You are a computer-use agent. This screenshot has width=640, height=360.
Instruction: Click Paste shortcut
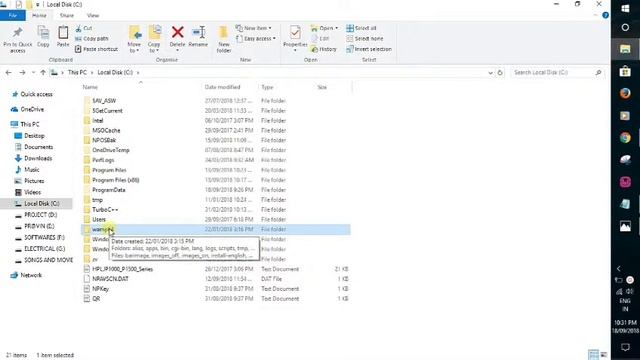(97, 49)
